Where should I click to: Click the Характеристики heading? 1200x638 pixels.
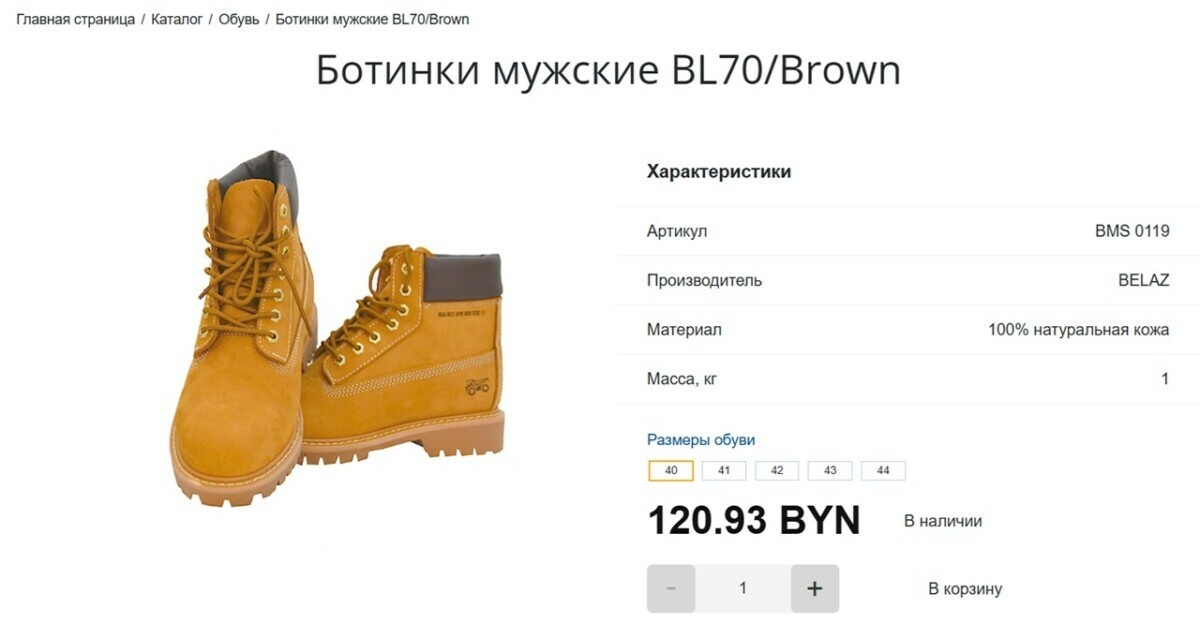pos(719,172)
